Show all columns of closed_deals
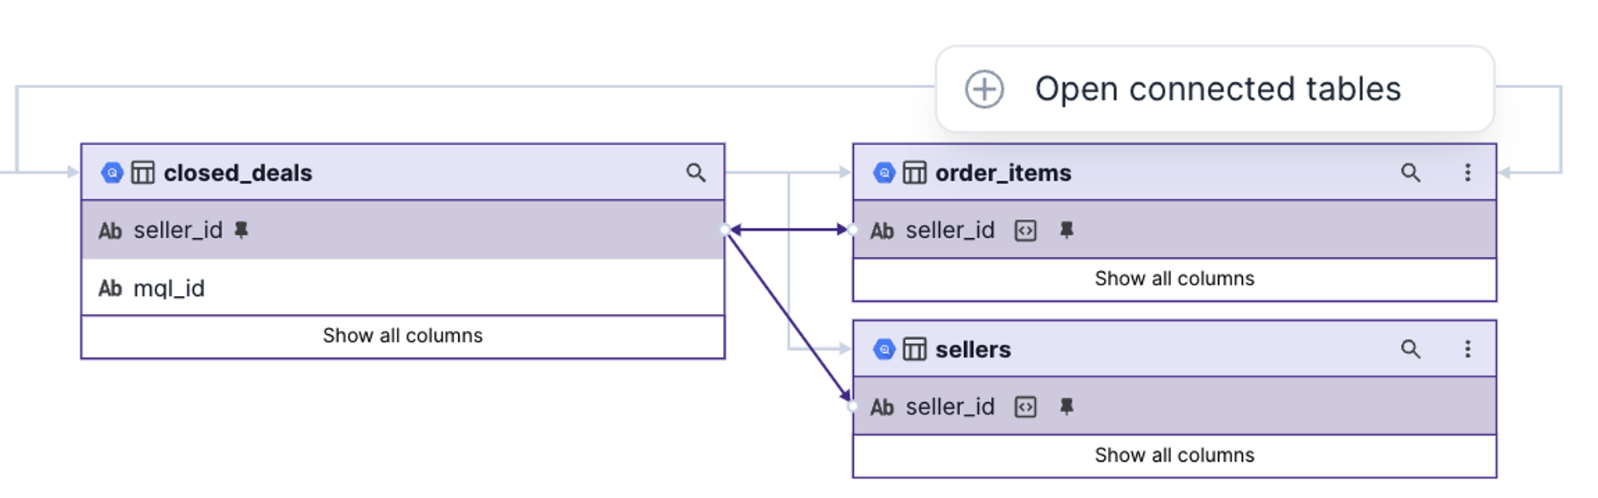Image resolution: width=1598 pixels, height=498 pixels. click(x=402, y=336)
